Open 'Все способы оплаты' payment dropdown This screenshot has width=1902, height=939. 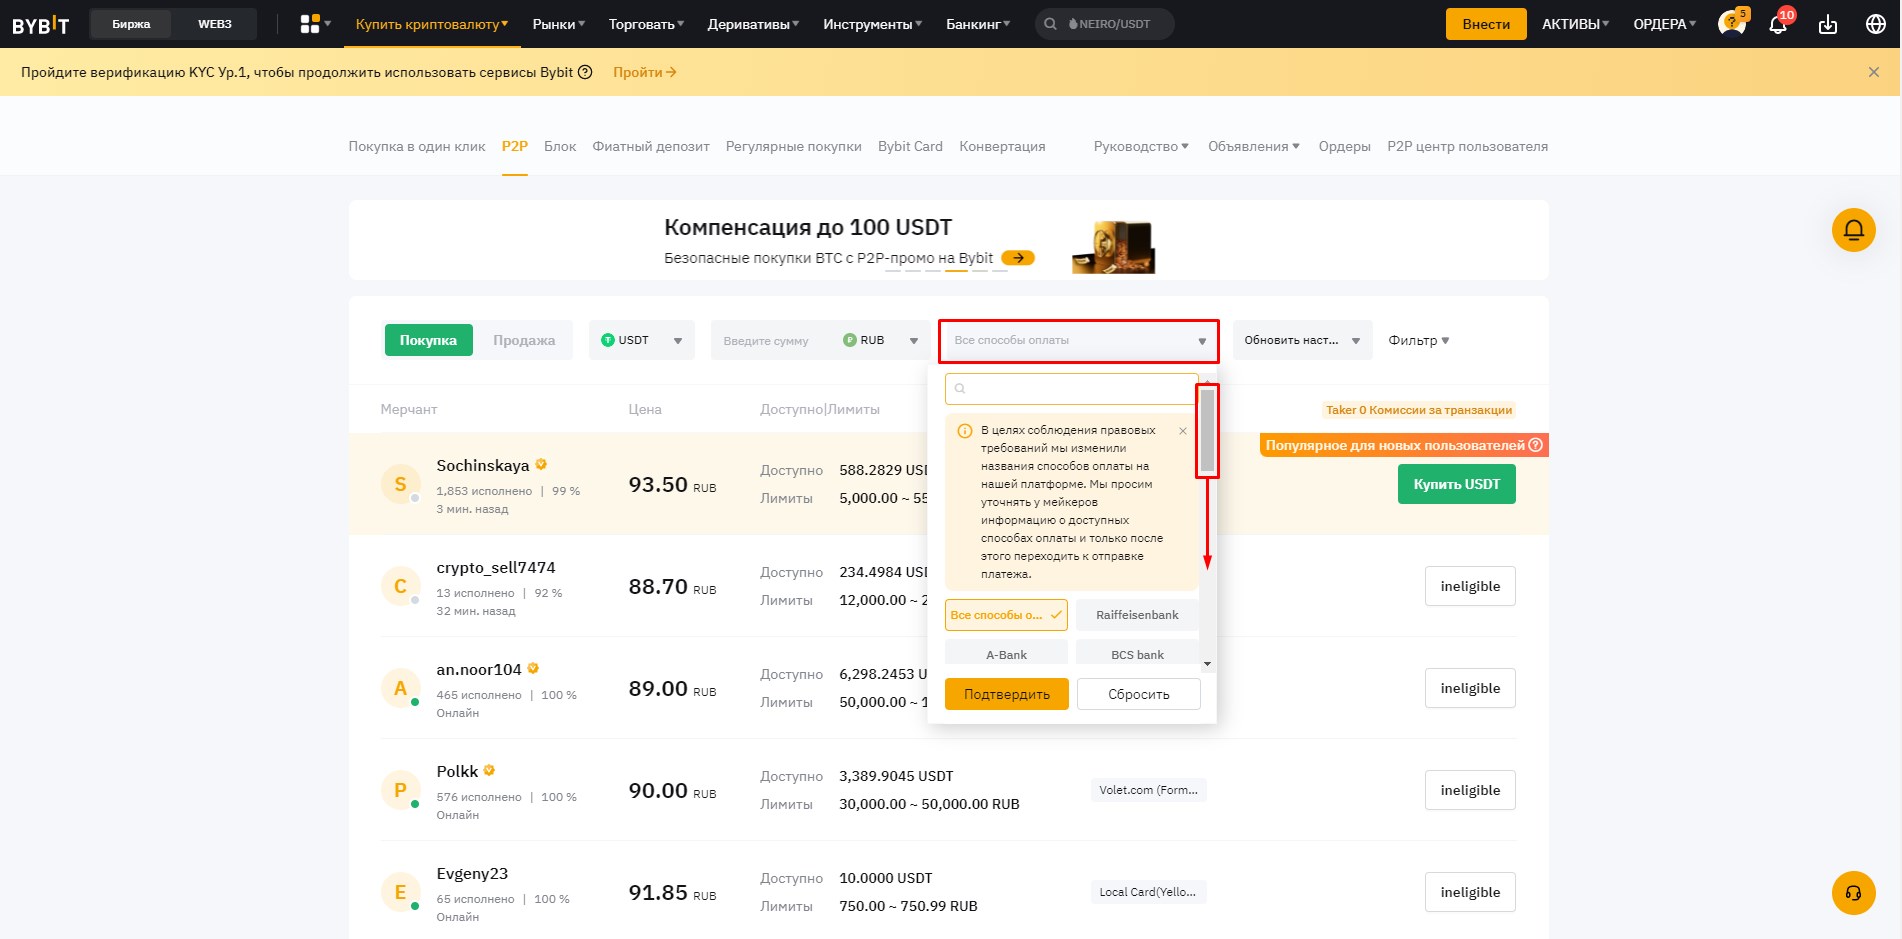click(x=1079, y=341)
